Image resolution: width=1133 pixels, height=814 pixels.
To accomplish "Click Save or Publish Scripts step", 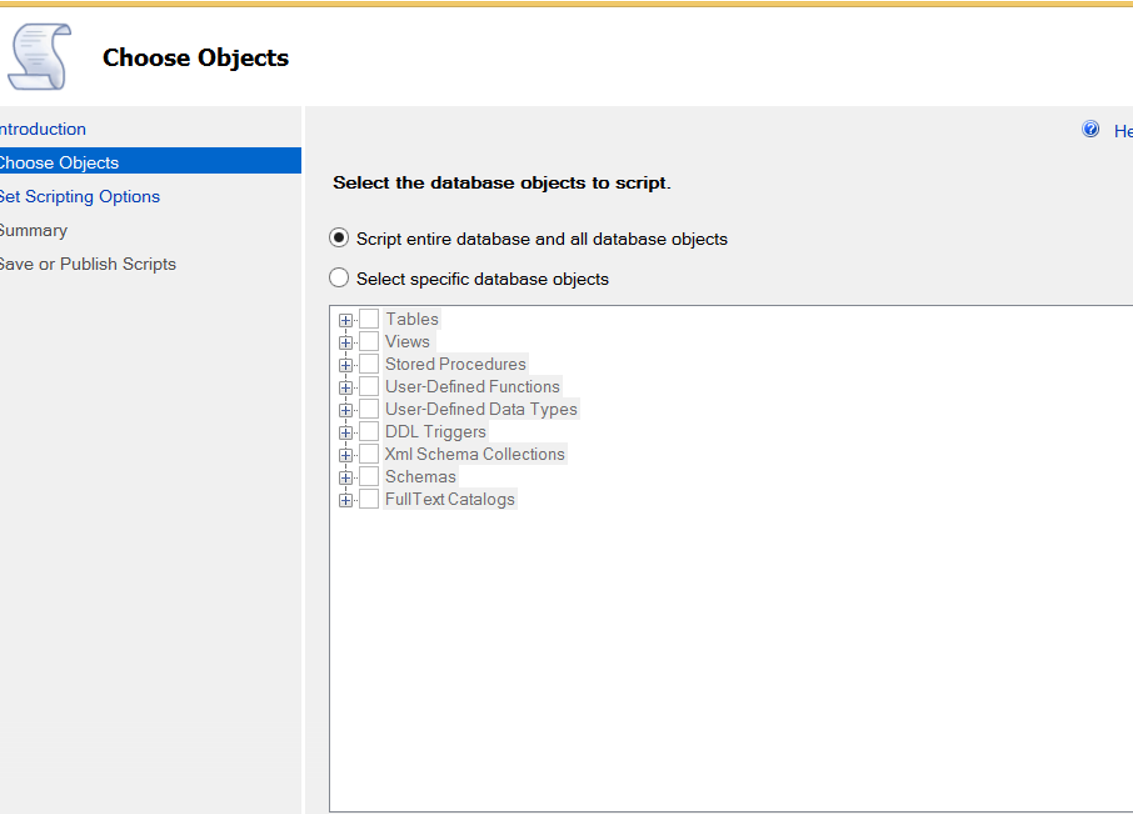I will [87, 264].
